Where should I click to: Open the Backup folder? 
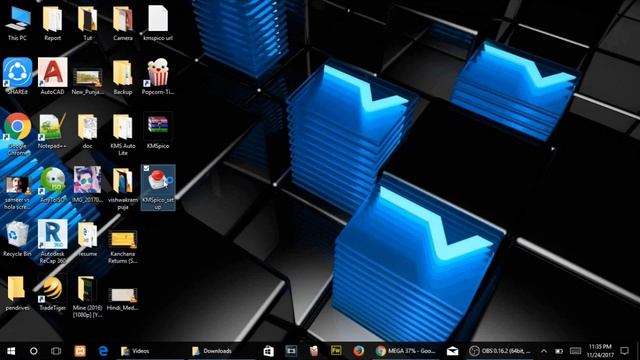(122, 78)
